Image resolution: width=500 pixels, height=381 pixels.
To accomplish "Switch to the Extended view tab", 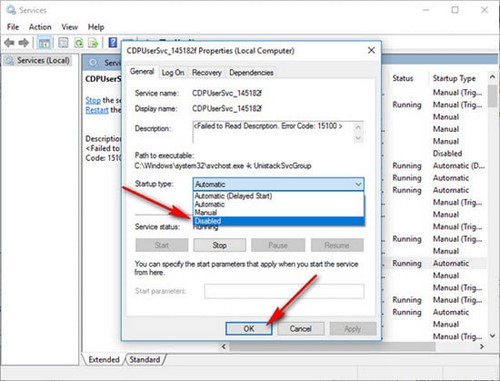I will tap(104, 360).
